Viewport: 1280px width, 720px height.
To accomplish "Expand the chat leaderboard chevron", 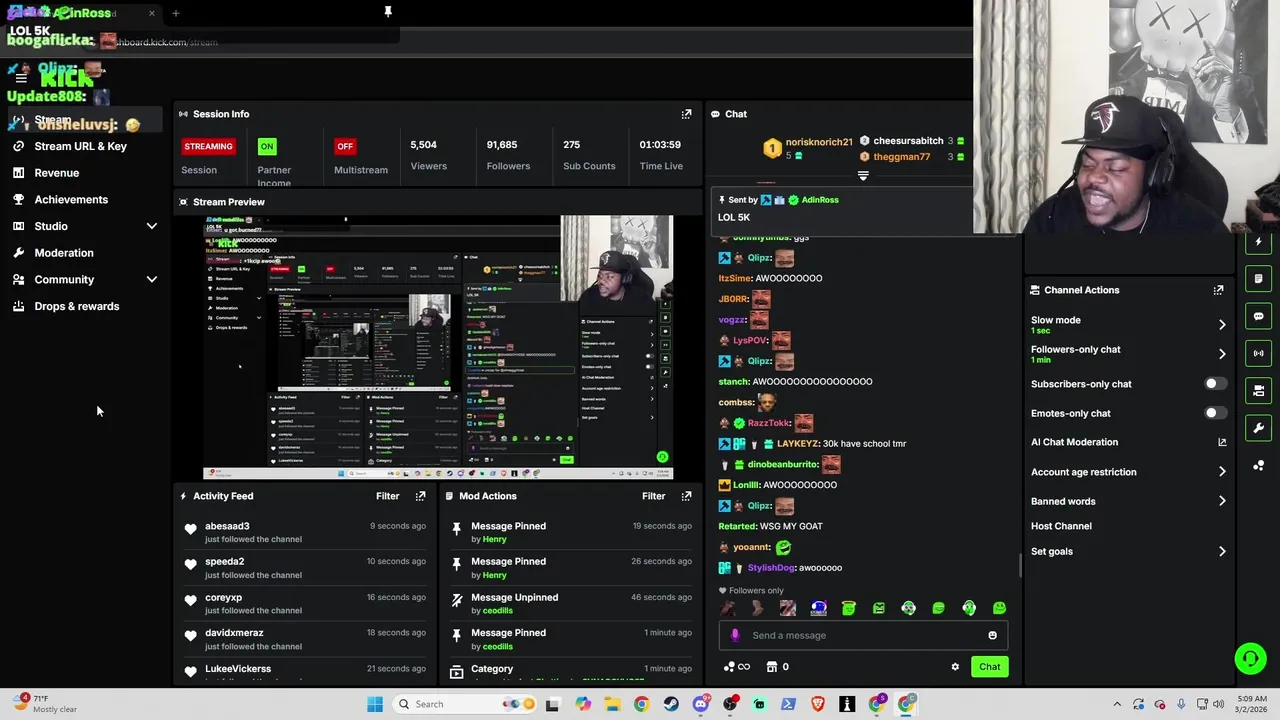I will [863, 176].
